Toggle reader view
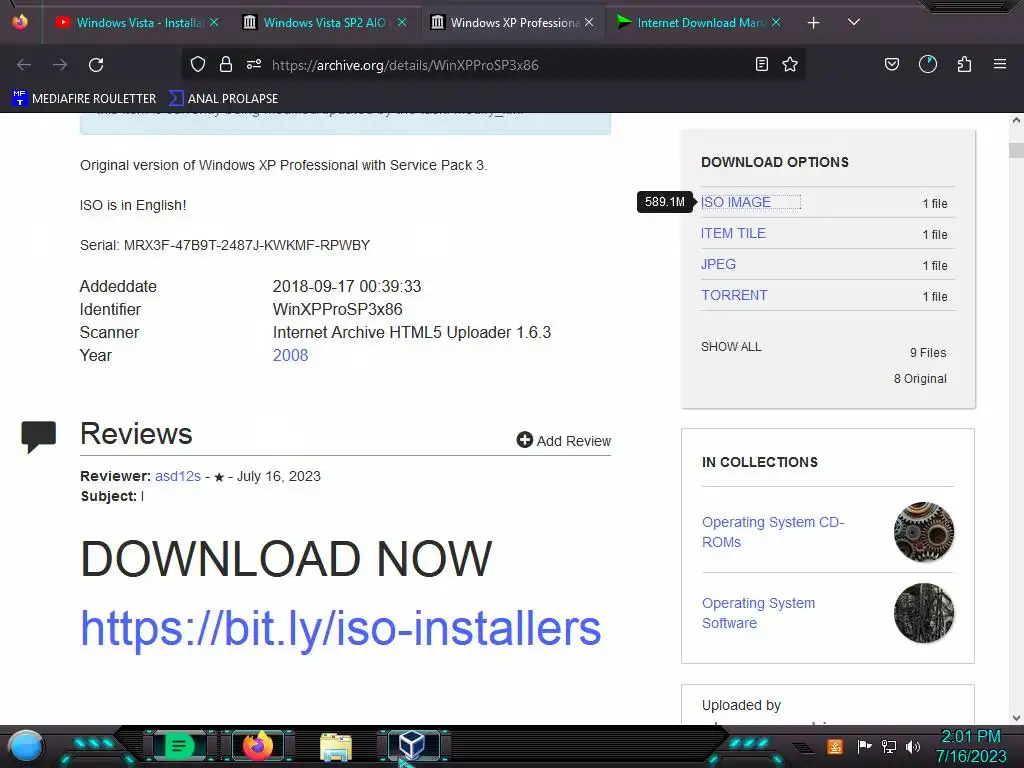Screen dimensions: 1024x768 (761, 64)
